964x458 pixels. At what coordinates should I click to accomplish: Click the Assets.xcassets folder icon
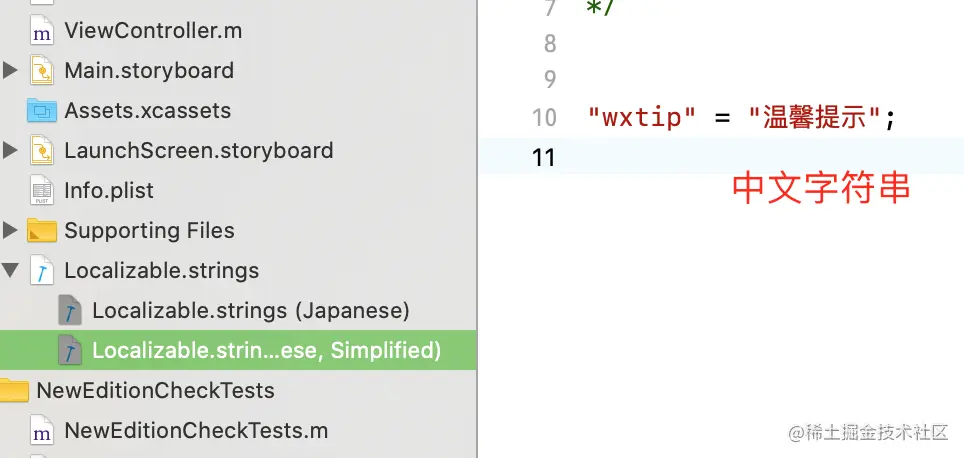[42, 111]
